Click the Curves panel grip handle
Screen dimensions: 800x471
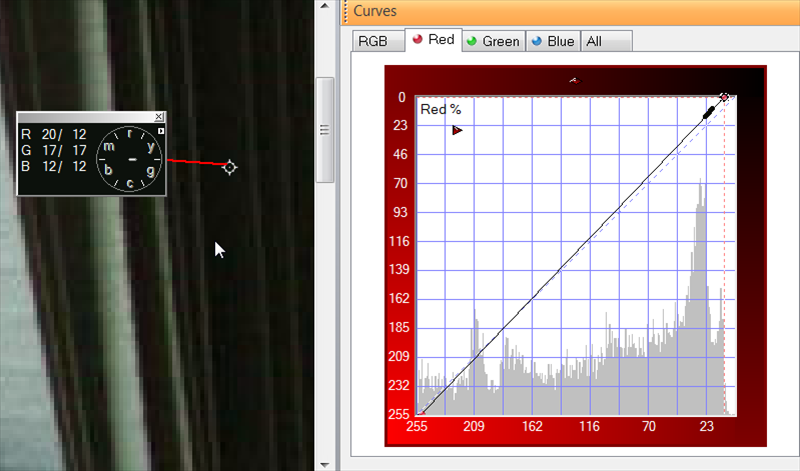(345, 12)
